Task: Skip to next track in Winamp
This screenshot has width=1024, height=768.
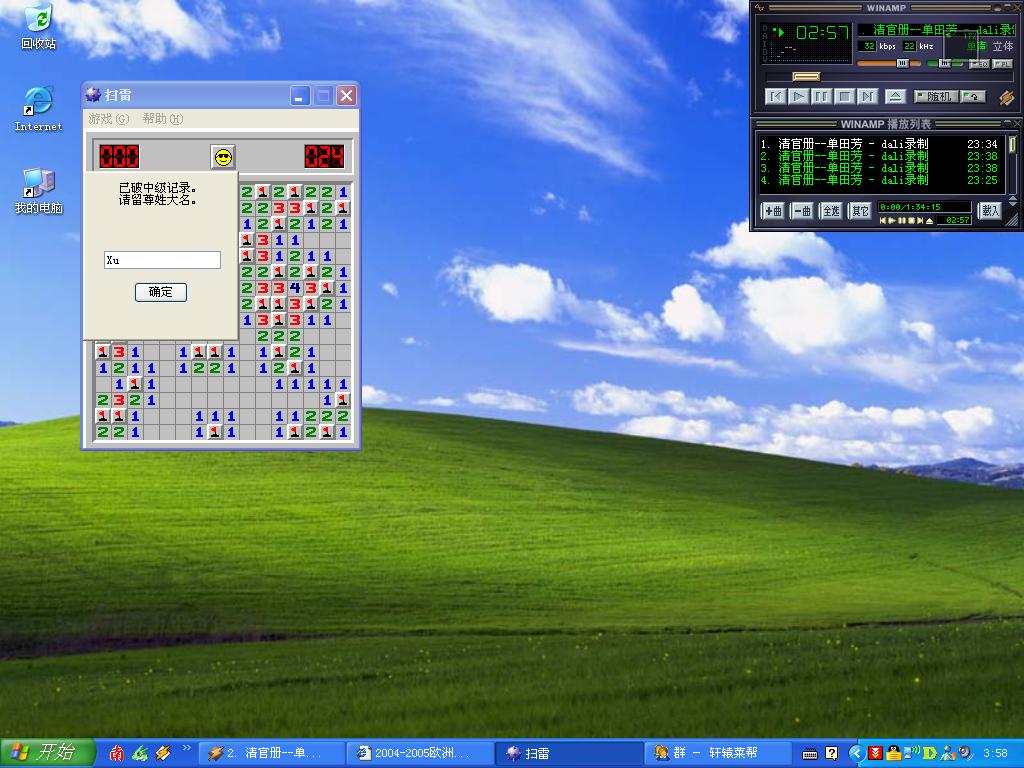Action: click(x=867, y=97)
